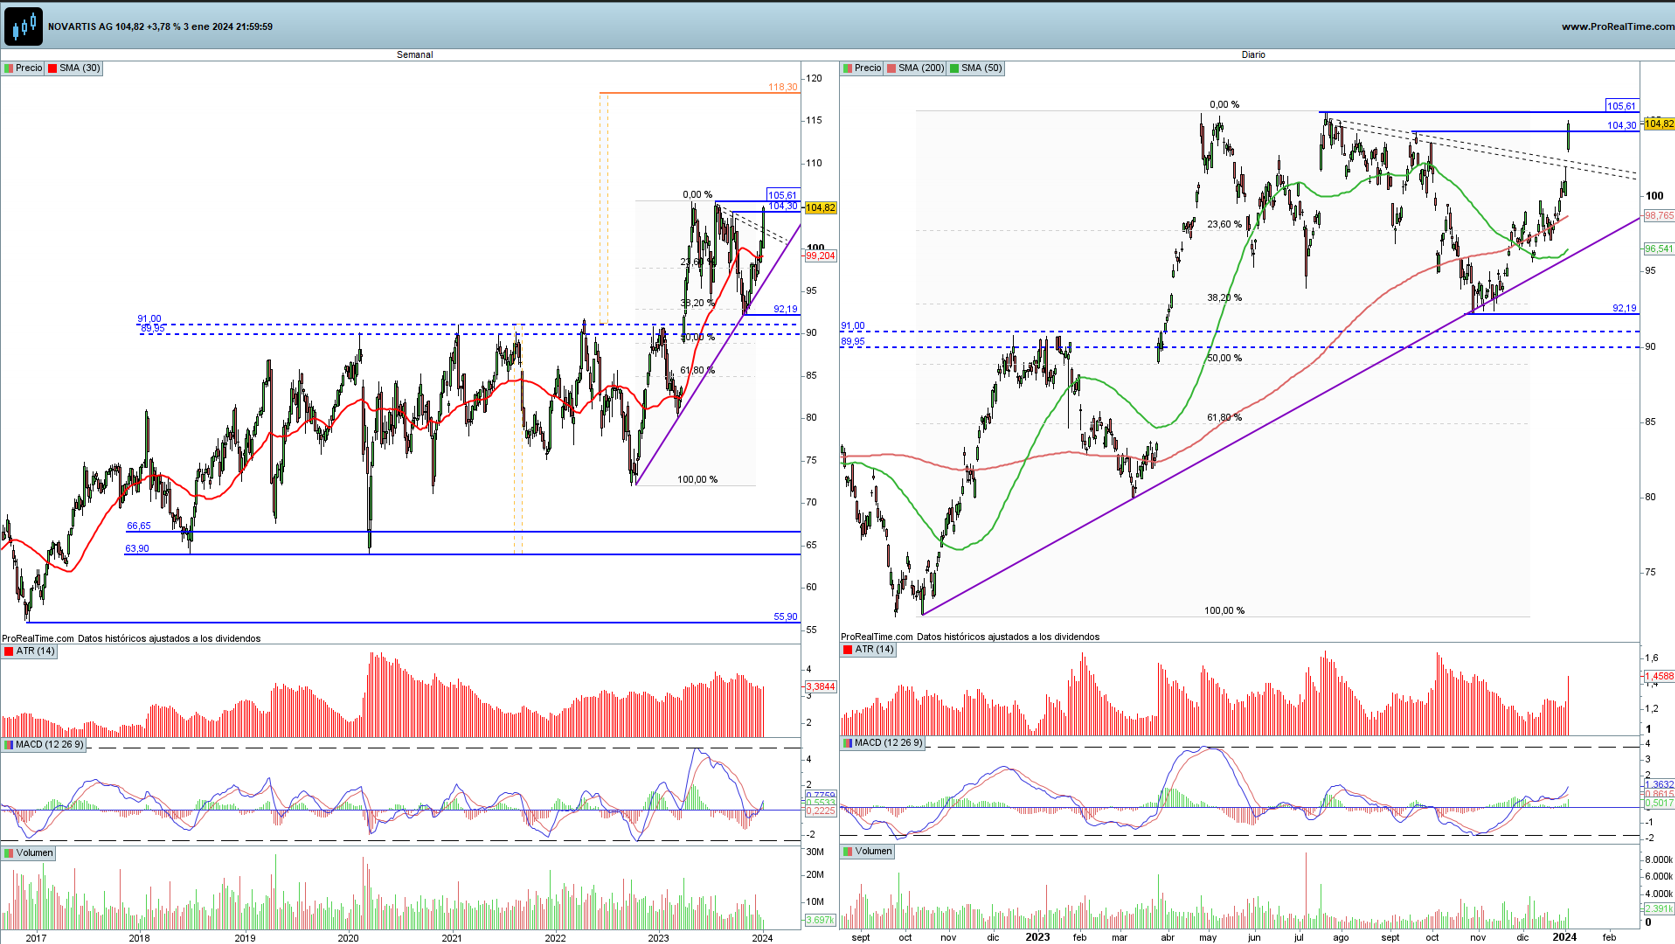Click the ProRealTime candlestick logo icon
Viewport: 1675px width, 944px height.
(23, 26)
